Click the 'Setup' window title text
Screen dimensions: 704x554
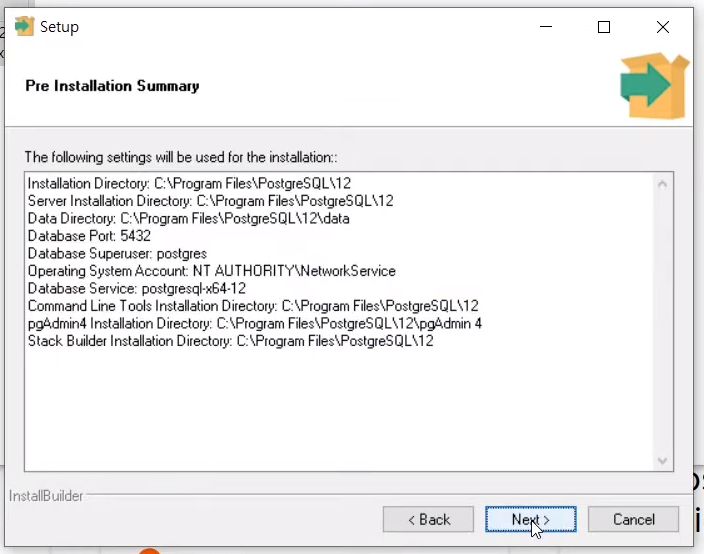(x=59, y=27)
